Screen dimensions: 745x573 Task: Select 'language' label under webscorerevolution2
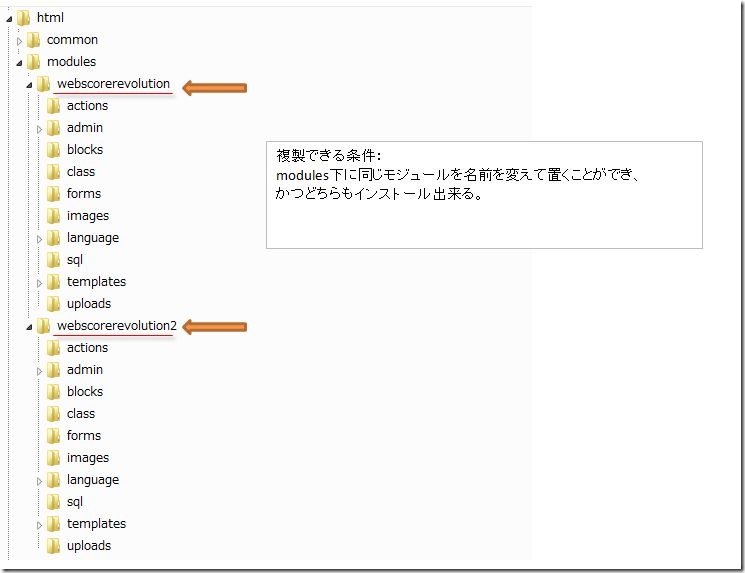tap(93, 480)
